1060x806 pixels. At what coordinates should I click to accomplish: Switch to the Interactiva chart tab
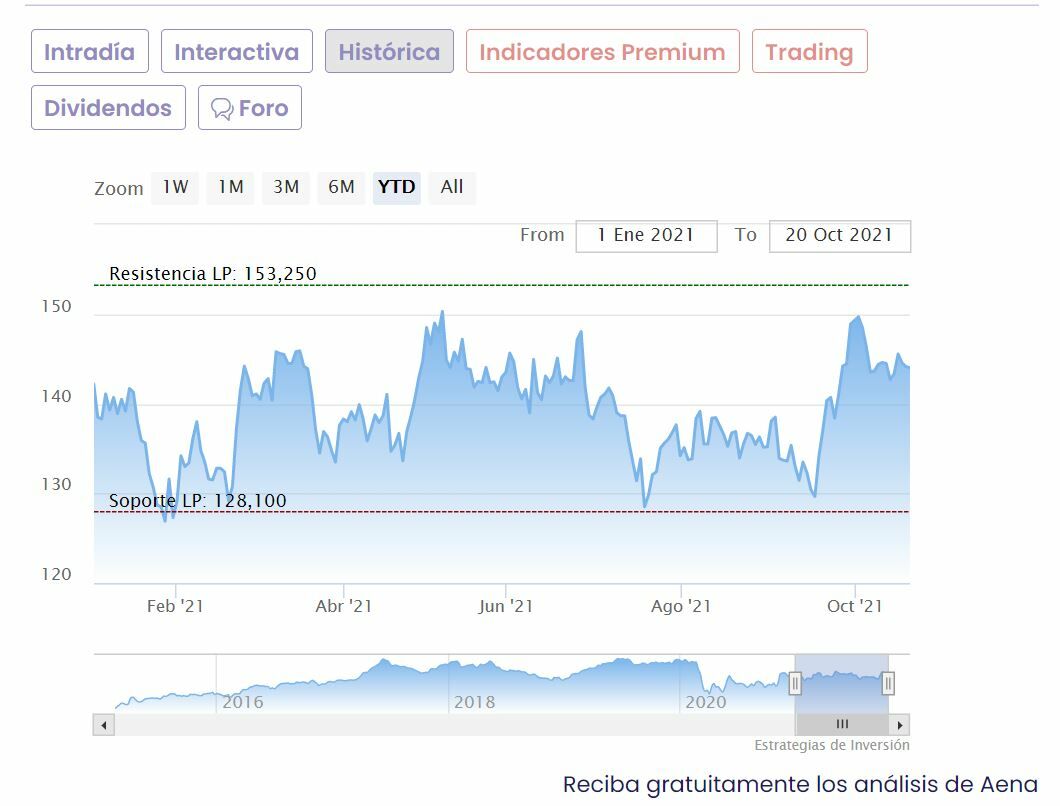coord(237,52)
